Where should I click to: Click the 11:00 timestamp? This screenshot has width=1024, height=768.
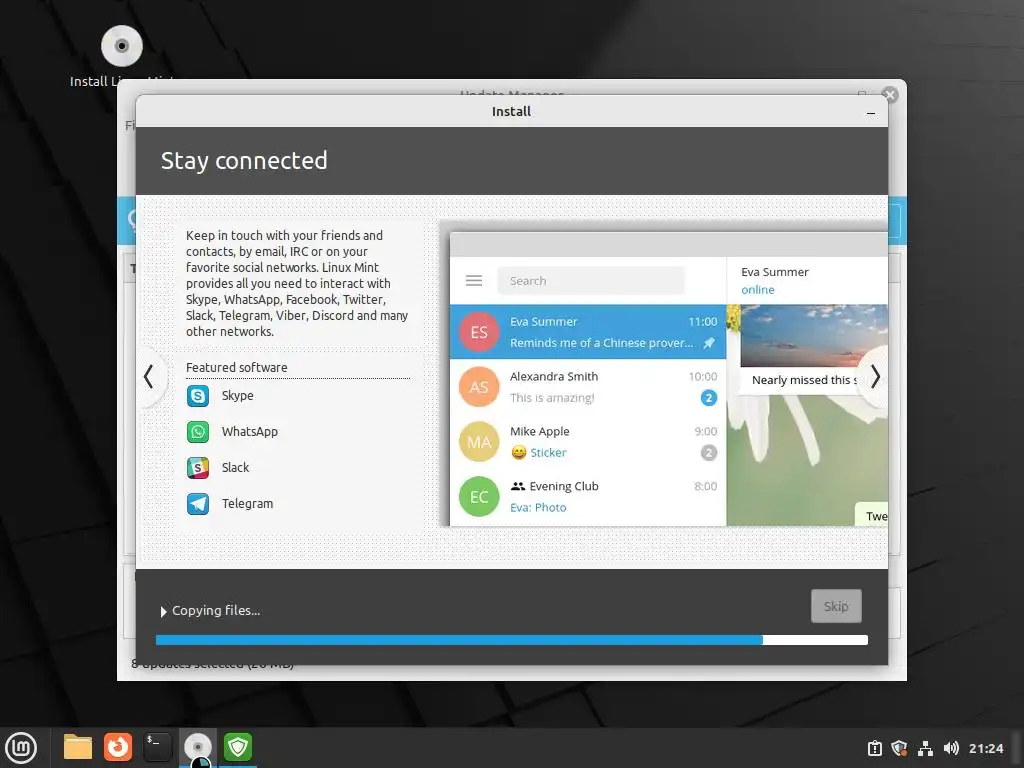(703, 322)
